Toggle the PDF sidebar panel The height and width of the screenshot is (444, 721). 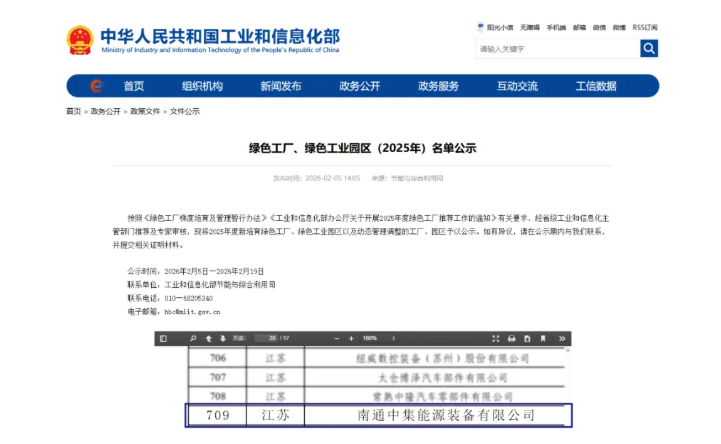point(163,338)
